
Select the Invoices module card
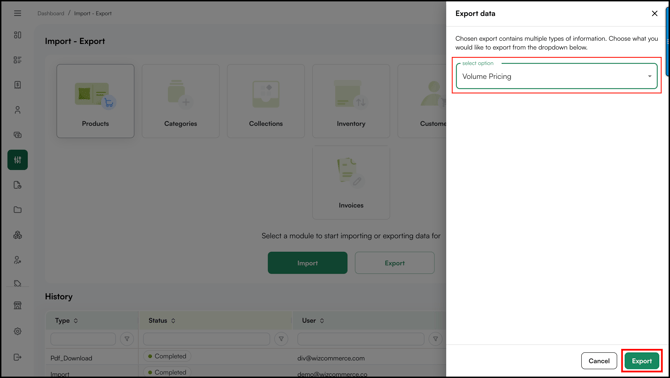tap(351, 182)
